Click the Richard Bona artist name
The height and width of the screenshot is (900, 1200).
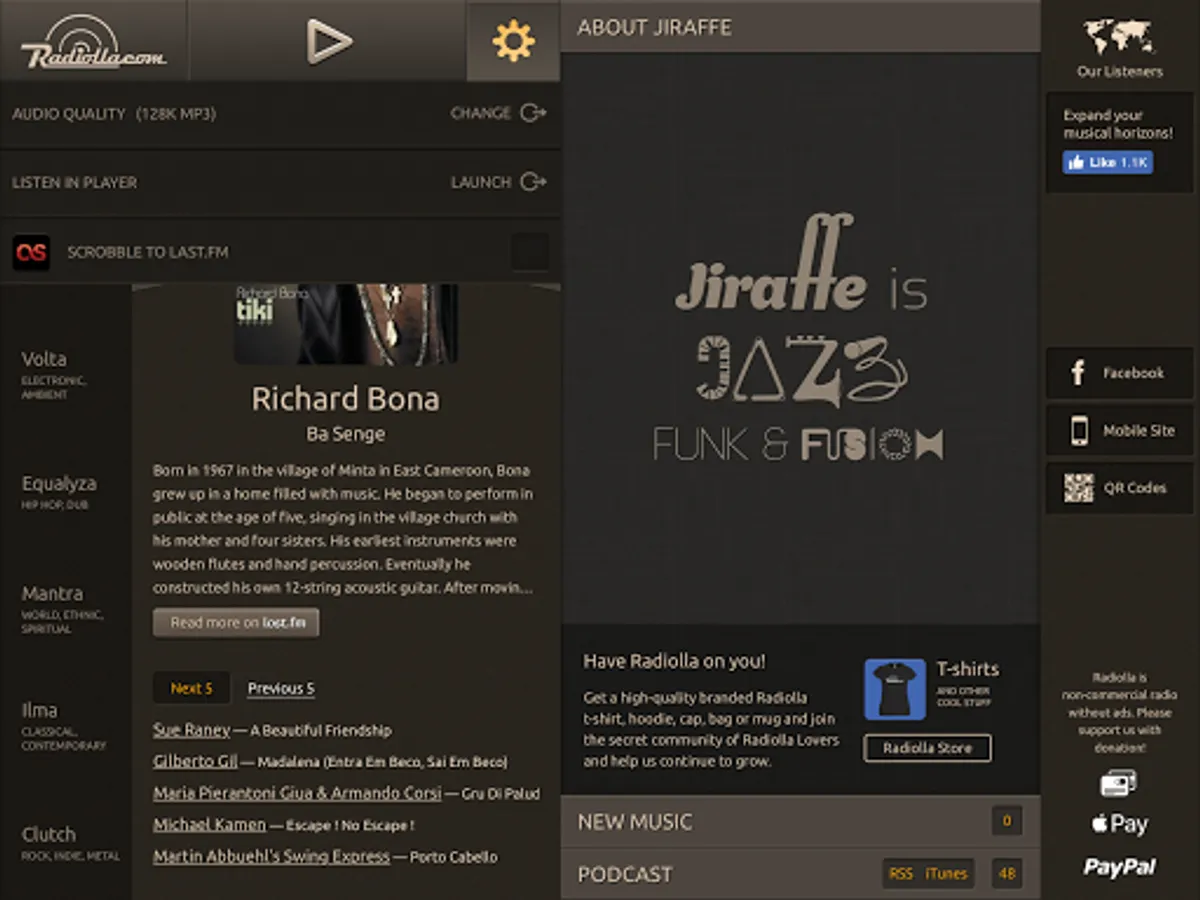tap(345, 399)
